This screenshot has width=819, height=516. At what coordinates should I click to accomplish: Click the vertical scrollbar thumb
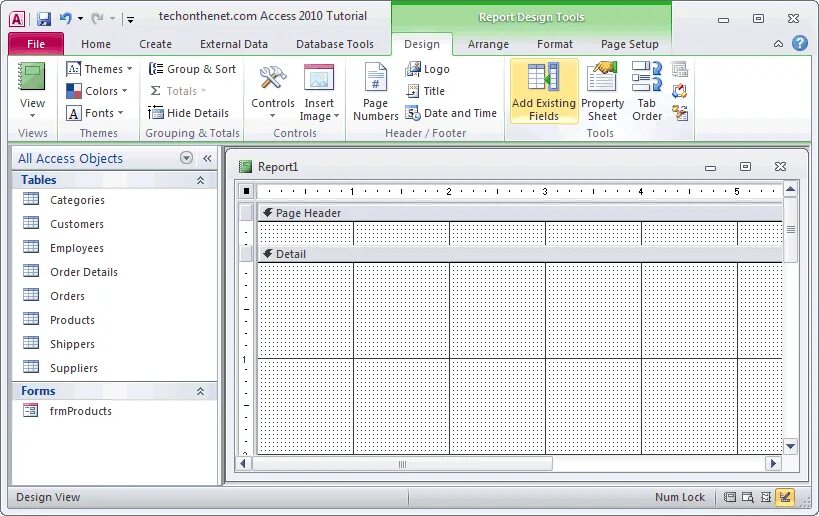point(790,229)
